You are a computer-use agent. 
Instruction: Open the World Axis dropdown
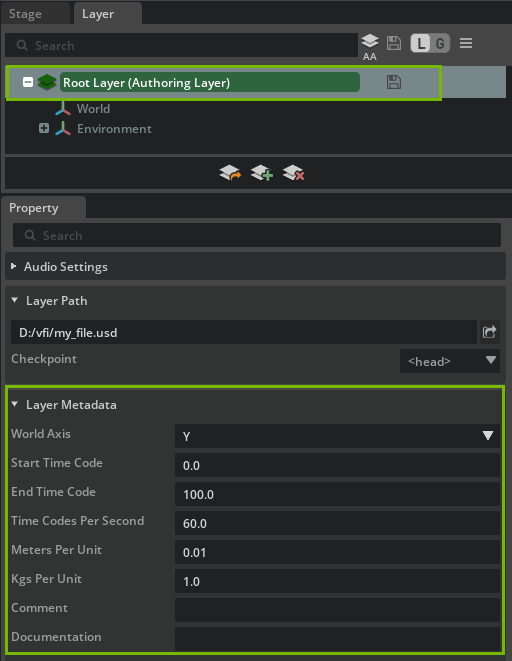coord(337,436)
